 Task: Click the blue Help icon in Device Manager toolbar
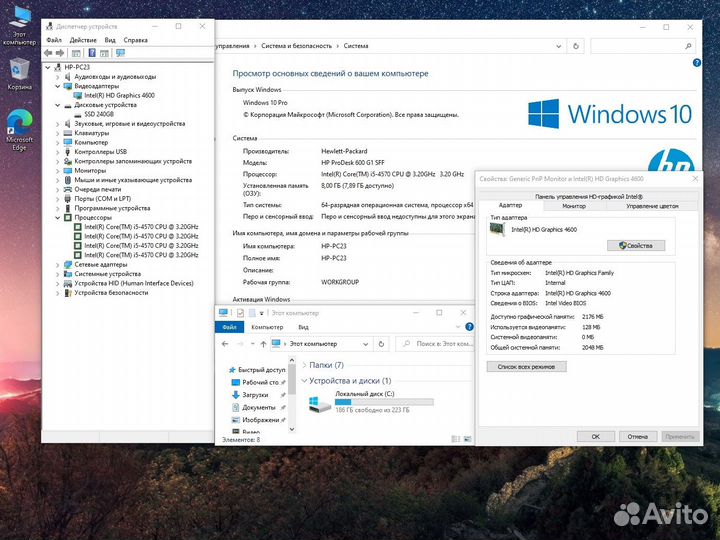92,53
